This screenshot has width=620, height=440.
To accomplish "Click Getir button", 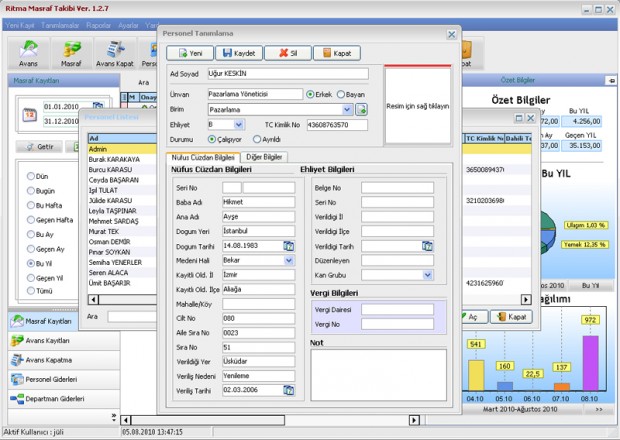I will 39,147.
